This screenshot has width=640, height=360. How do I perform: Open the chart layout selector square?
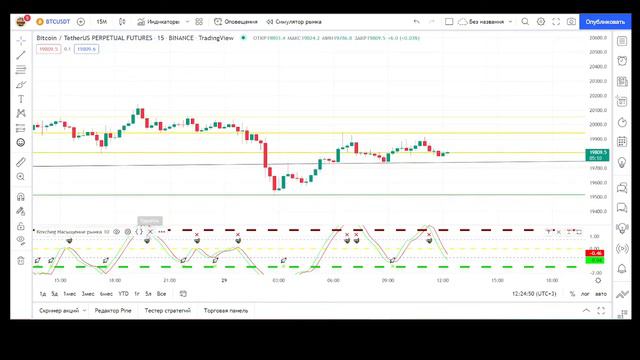tap(449, 22)
